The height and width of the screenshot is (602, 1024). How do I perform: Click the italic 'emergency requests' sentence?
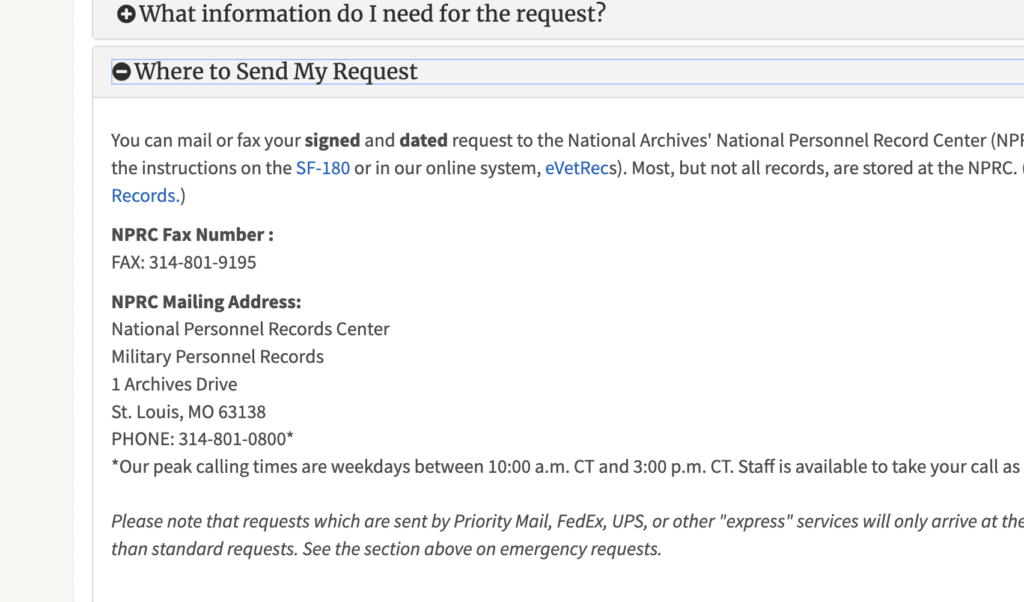482,549
